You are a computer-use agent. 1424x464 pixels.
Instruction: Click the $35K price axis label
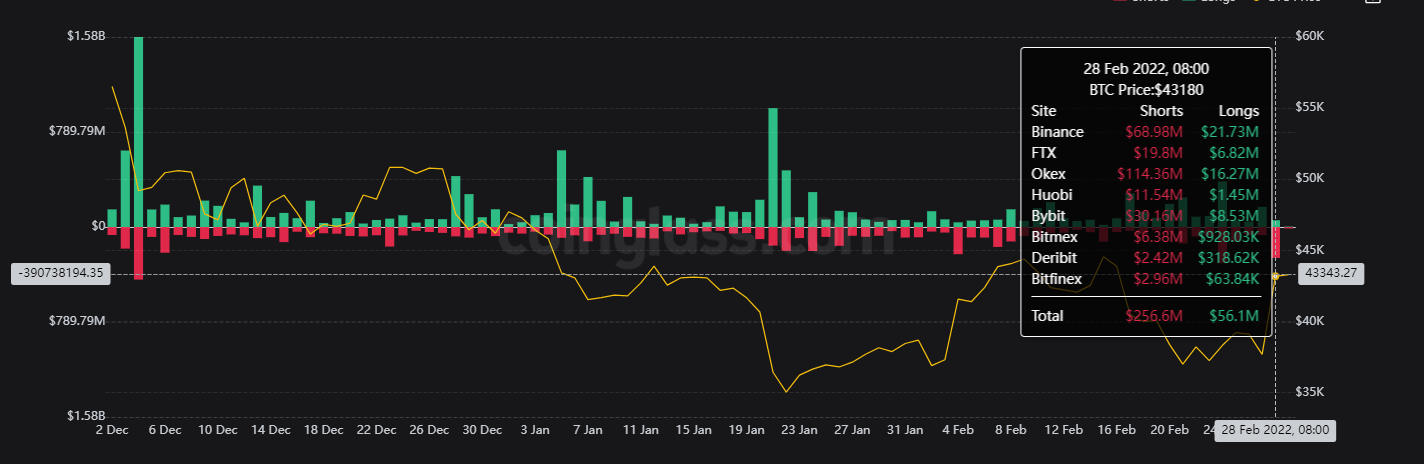(x=1309, y=392)
